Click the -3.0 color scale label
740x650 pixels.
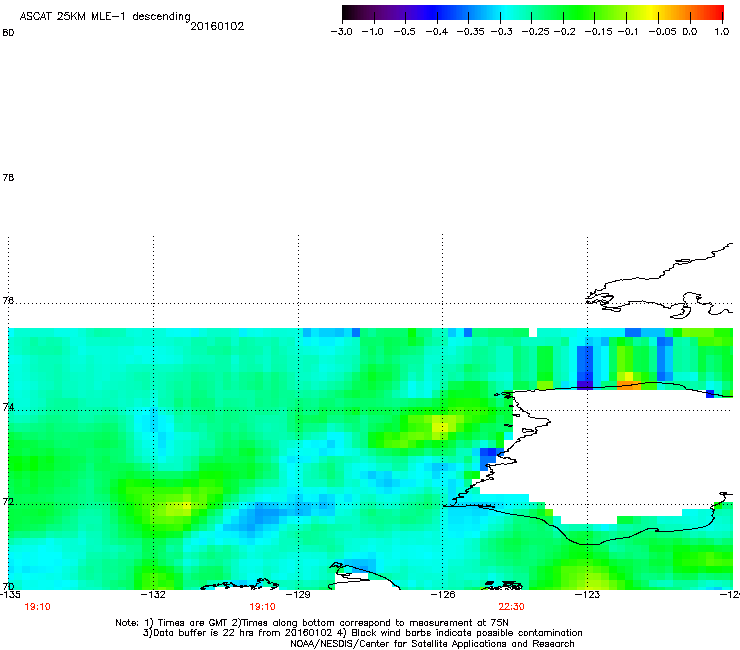pos(341,32)
